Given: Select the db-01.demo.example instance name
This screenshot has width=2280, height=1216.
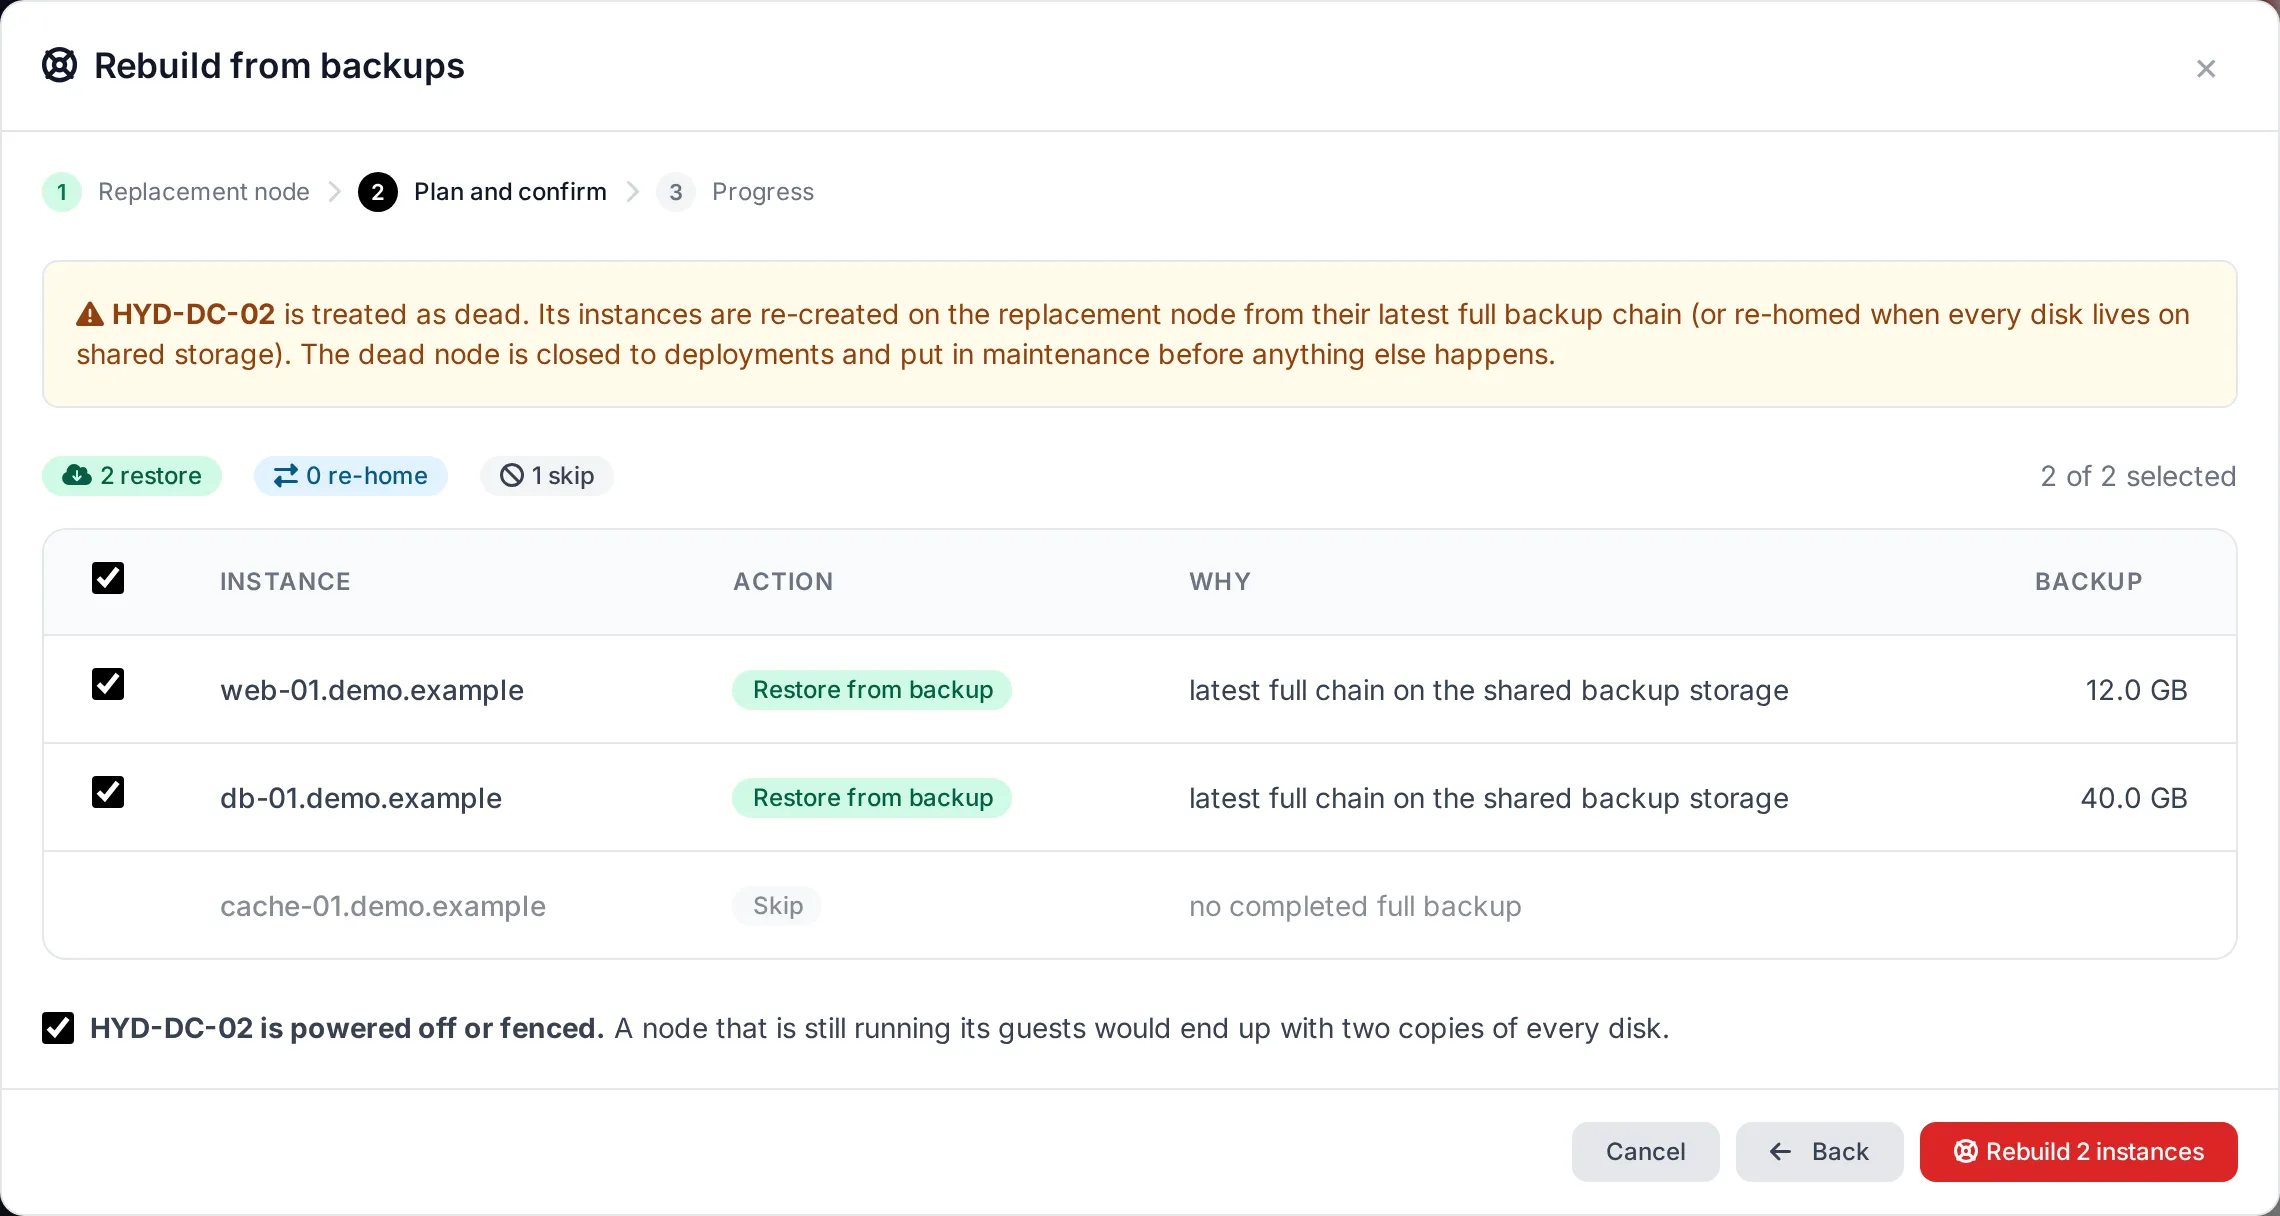Looking at the screenshot, I should (x=361, y=798).
